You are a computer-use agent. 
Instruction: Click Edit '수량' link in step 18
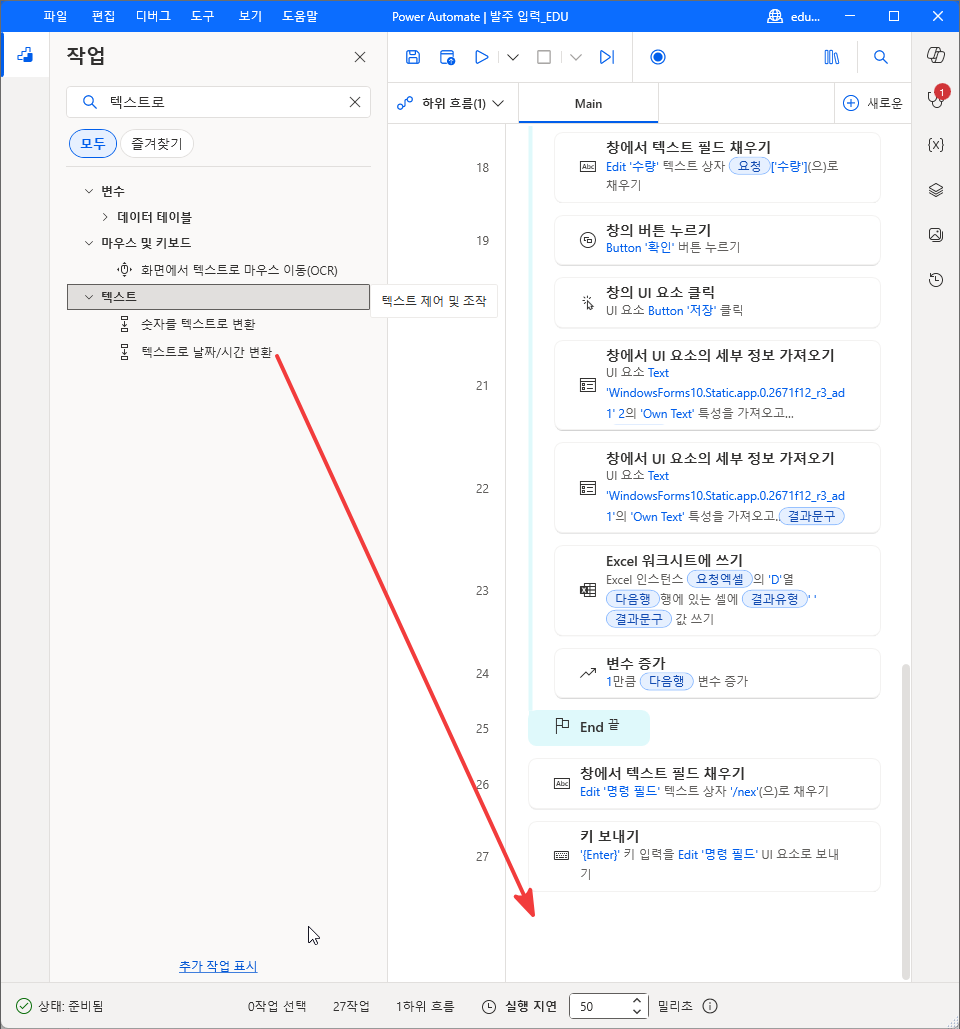click(x=632, y=166)
